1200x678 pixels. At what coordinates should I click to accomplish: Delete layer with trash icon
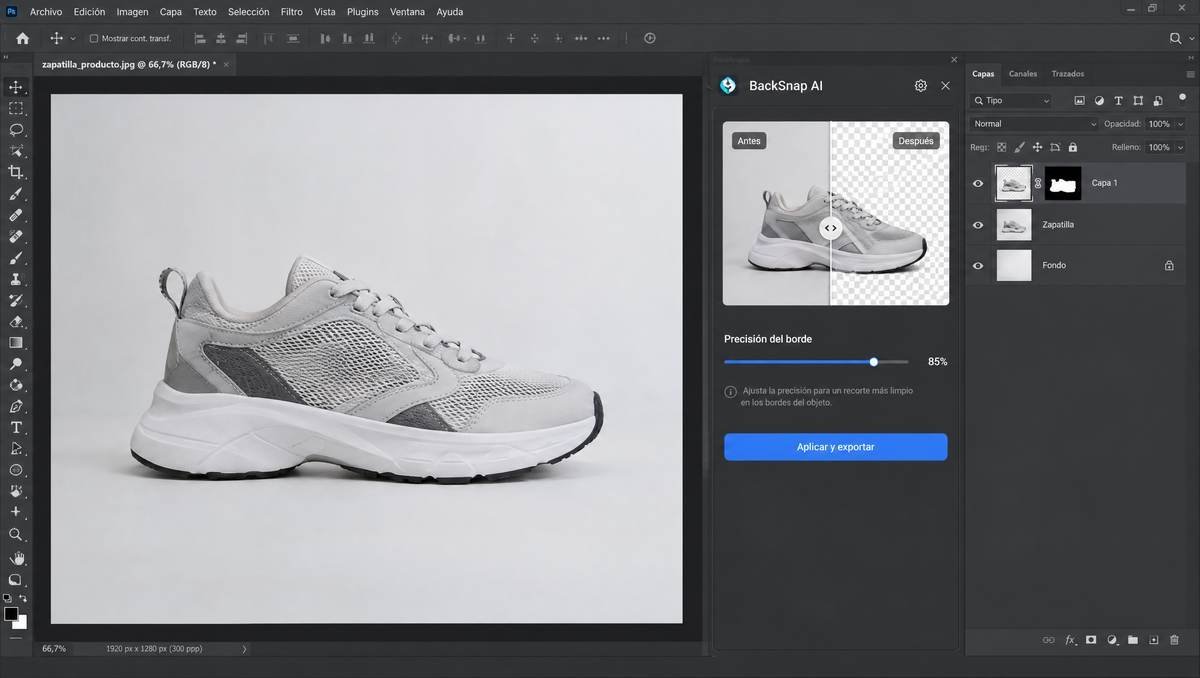tap(1175, 640)
